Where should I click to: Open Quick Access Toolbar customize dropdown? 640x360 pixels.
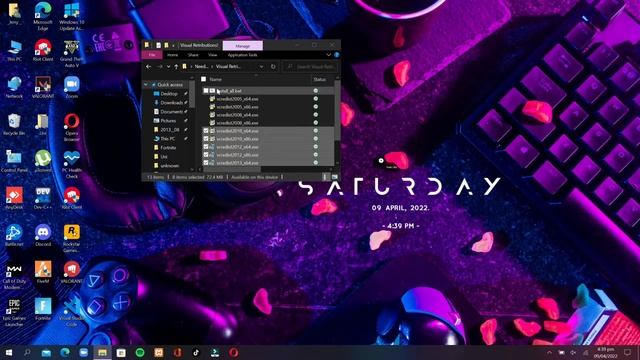(x=173, y=45)
